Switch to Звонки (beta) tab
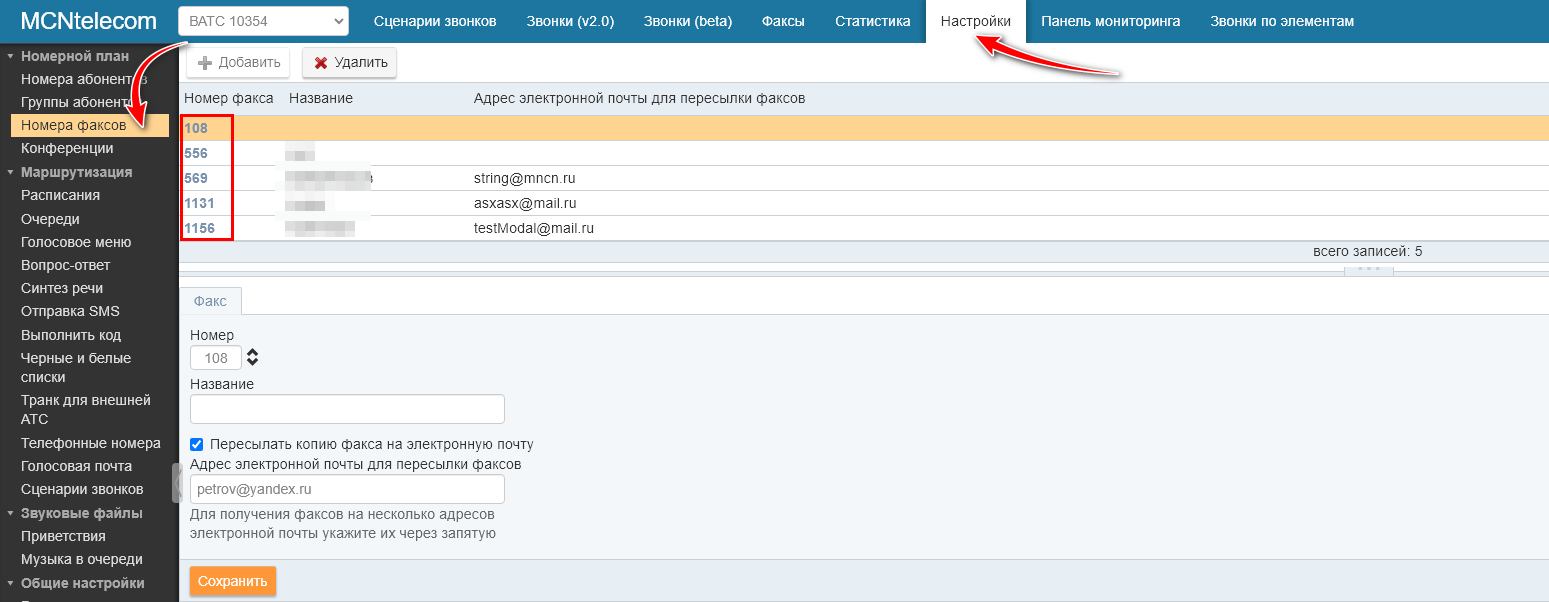 pos(688,21)
